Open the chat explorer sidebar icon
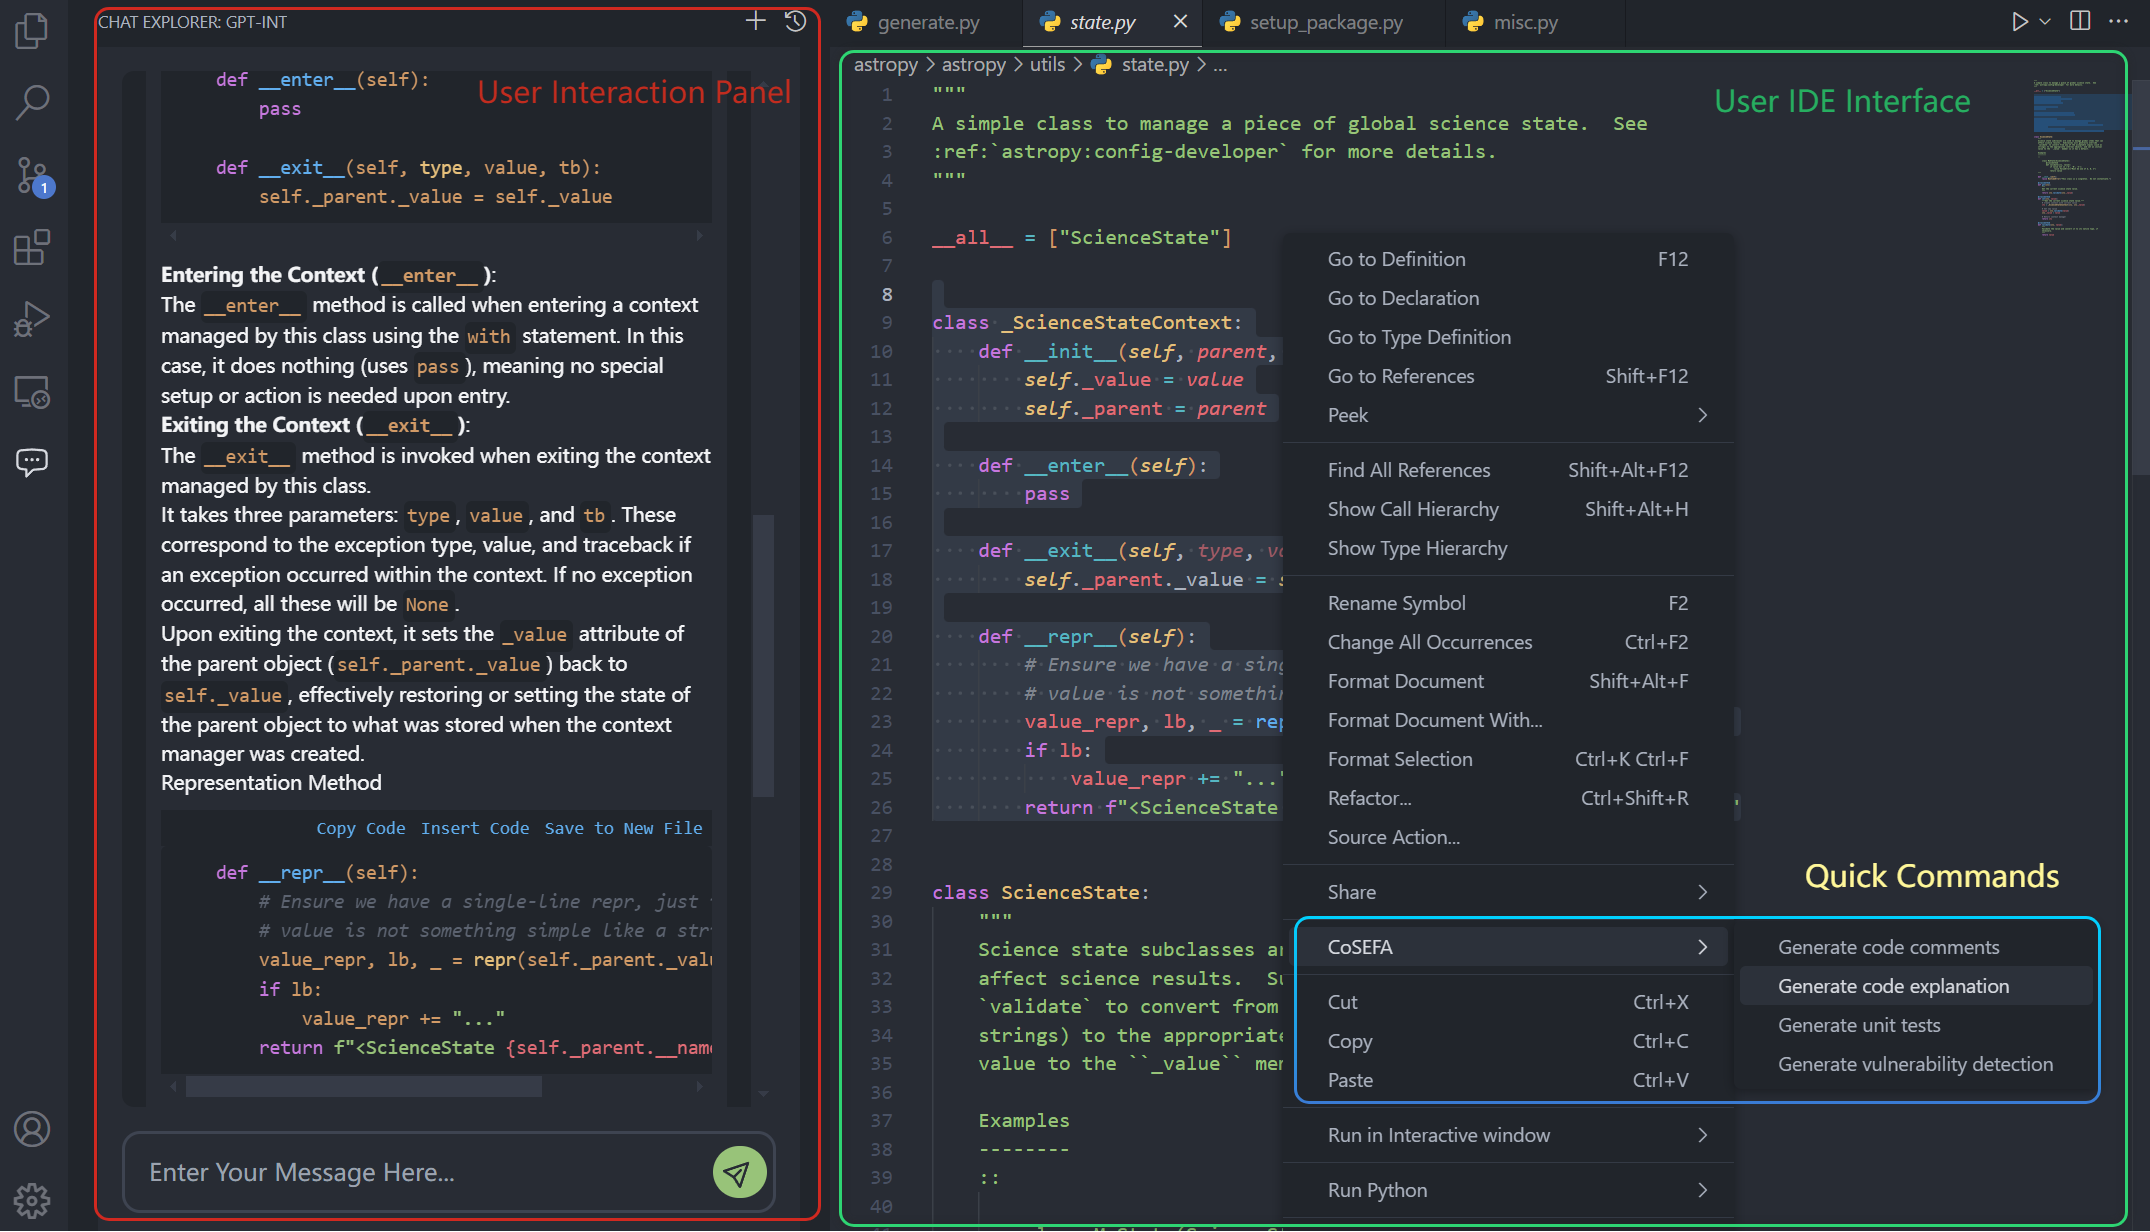This screenshot has height=1232, width=2150. pyautogui.click(x=32, y=462)
